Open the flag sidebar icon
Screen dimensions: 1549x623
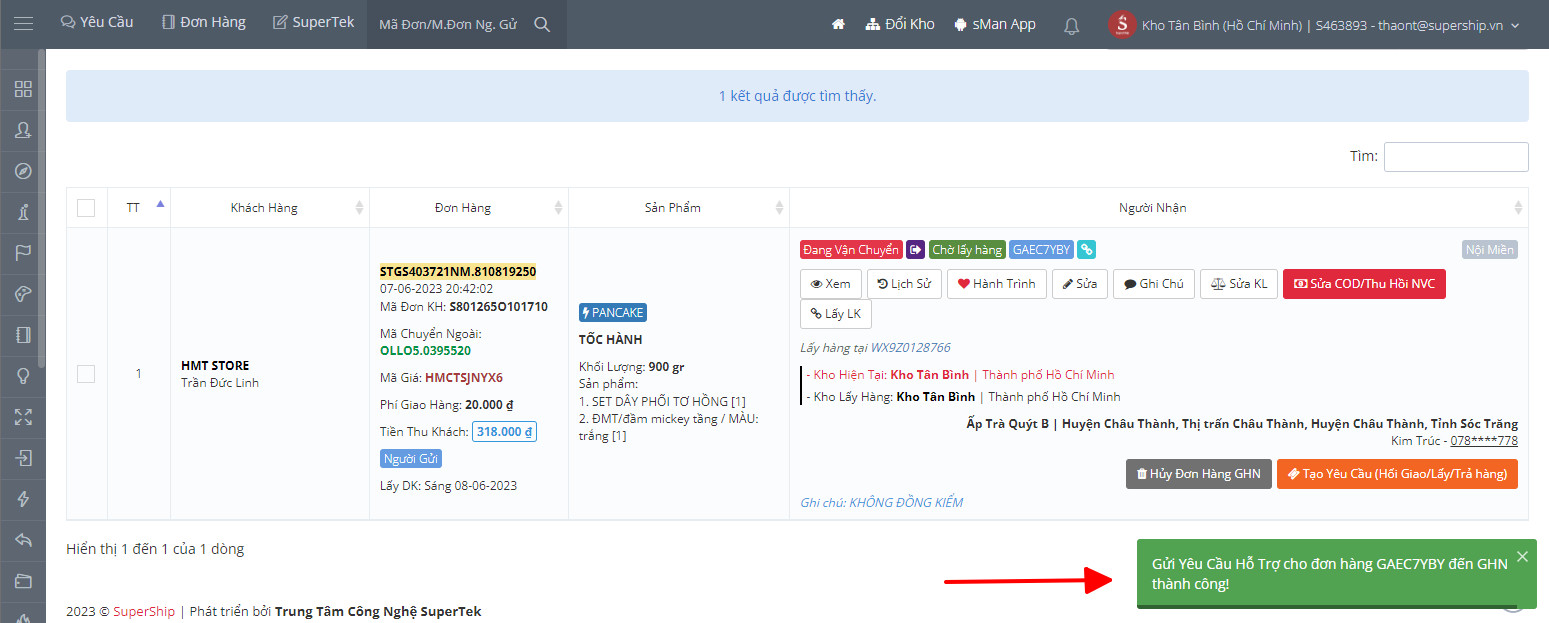23,253
